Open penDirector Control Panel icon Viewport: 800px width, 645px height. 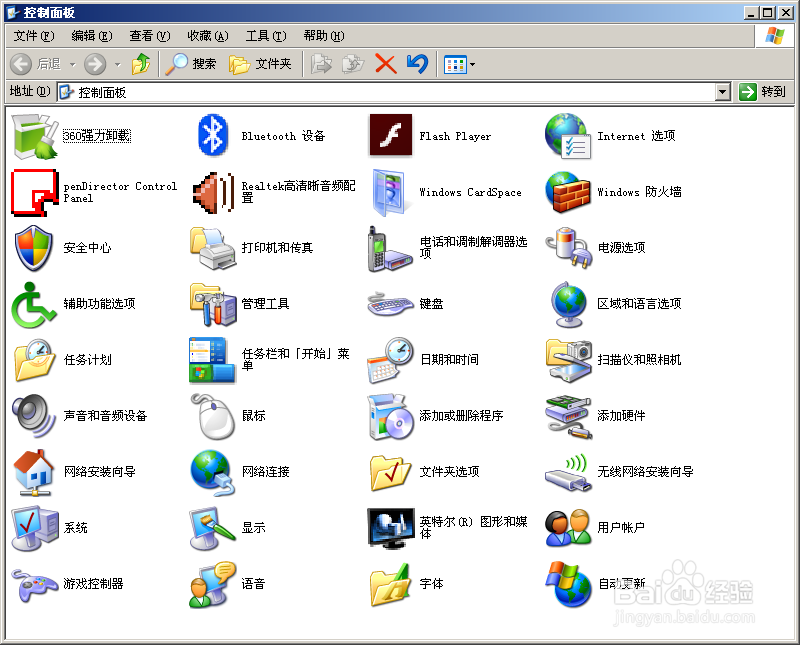(35, 192)
